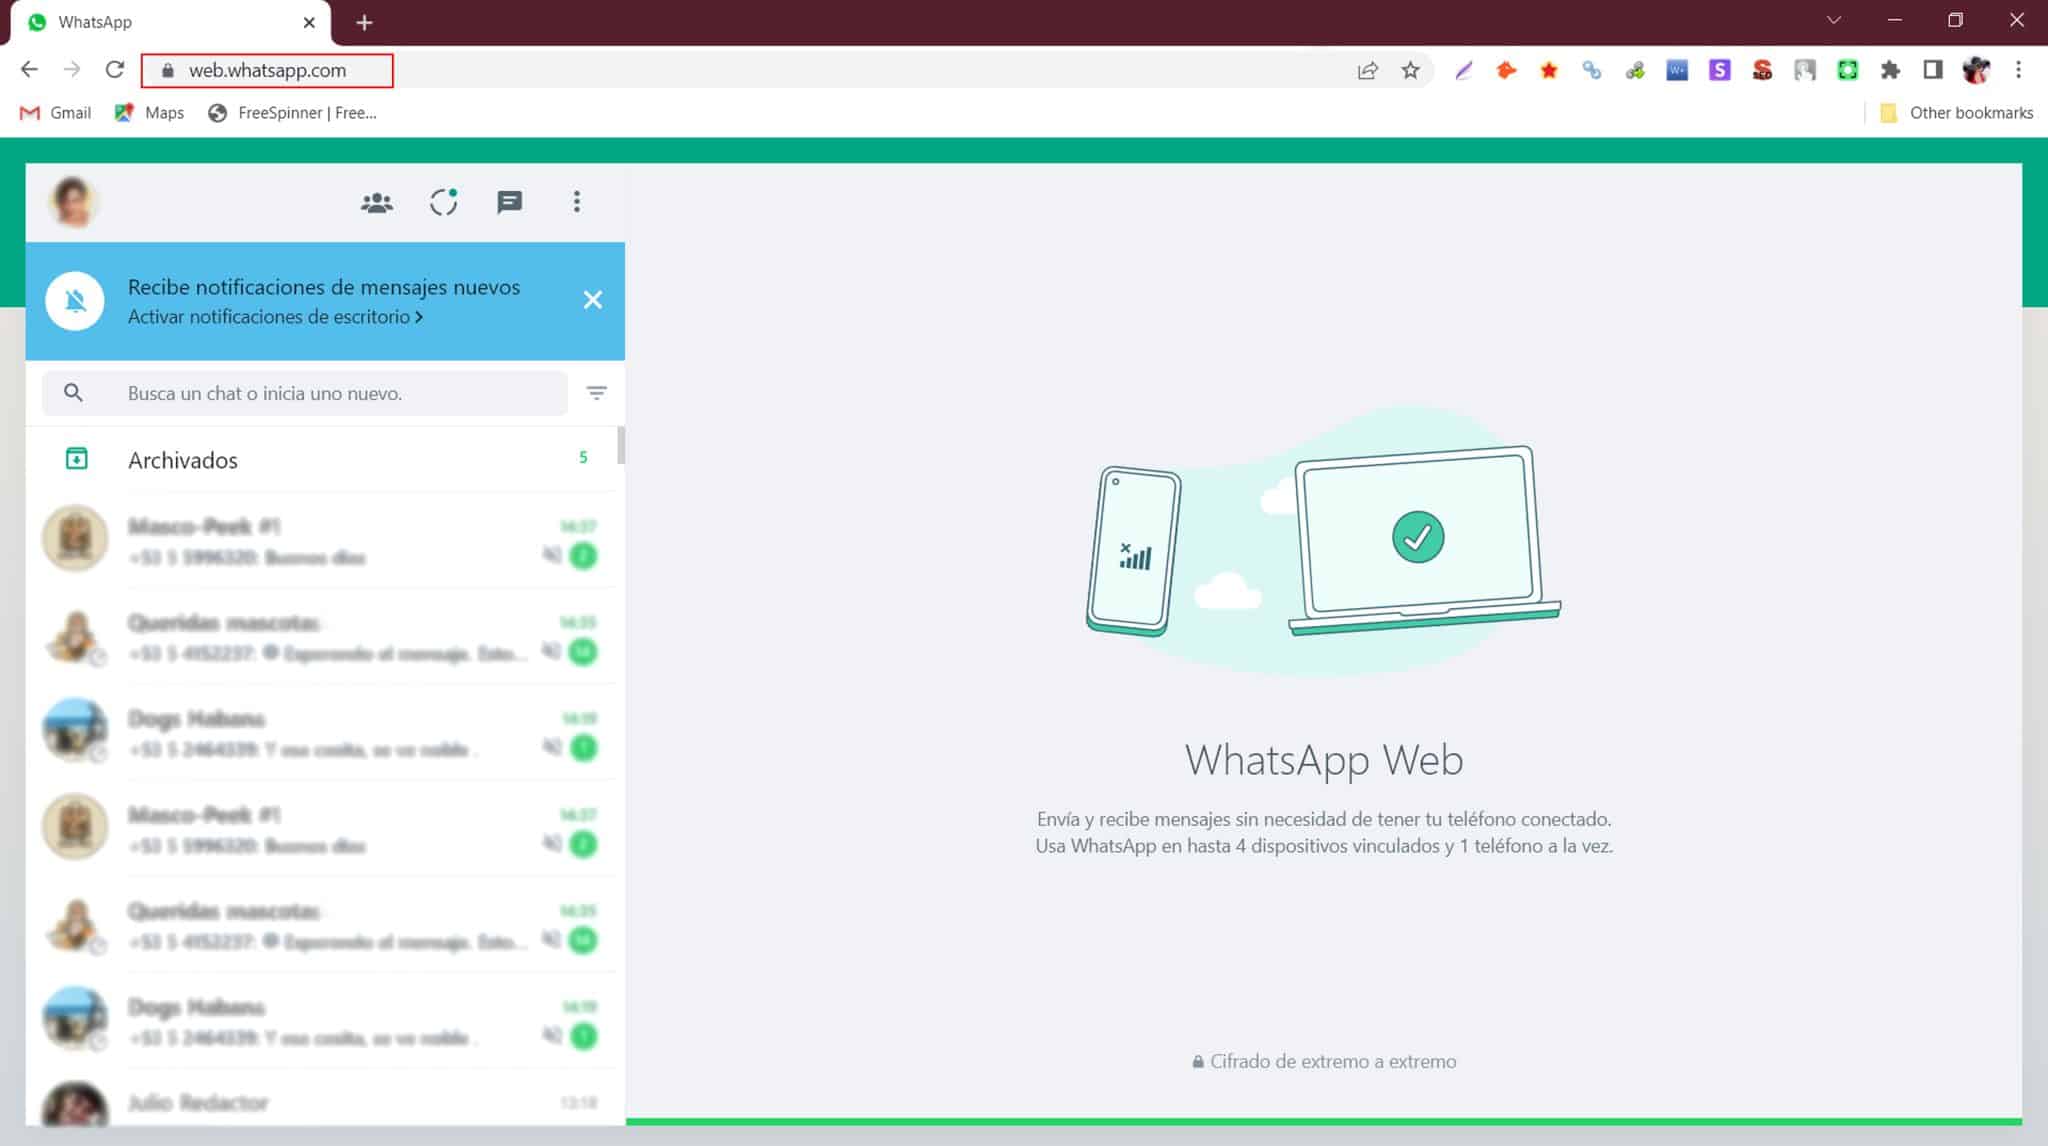Click in the chat search input field
Image resolution: width=2048 pixels, height=1146 pixels.
pos(300,393)
